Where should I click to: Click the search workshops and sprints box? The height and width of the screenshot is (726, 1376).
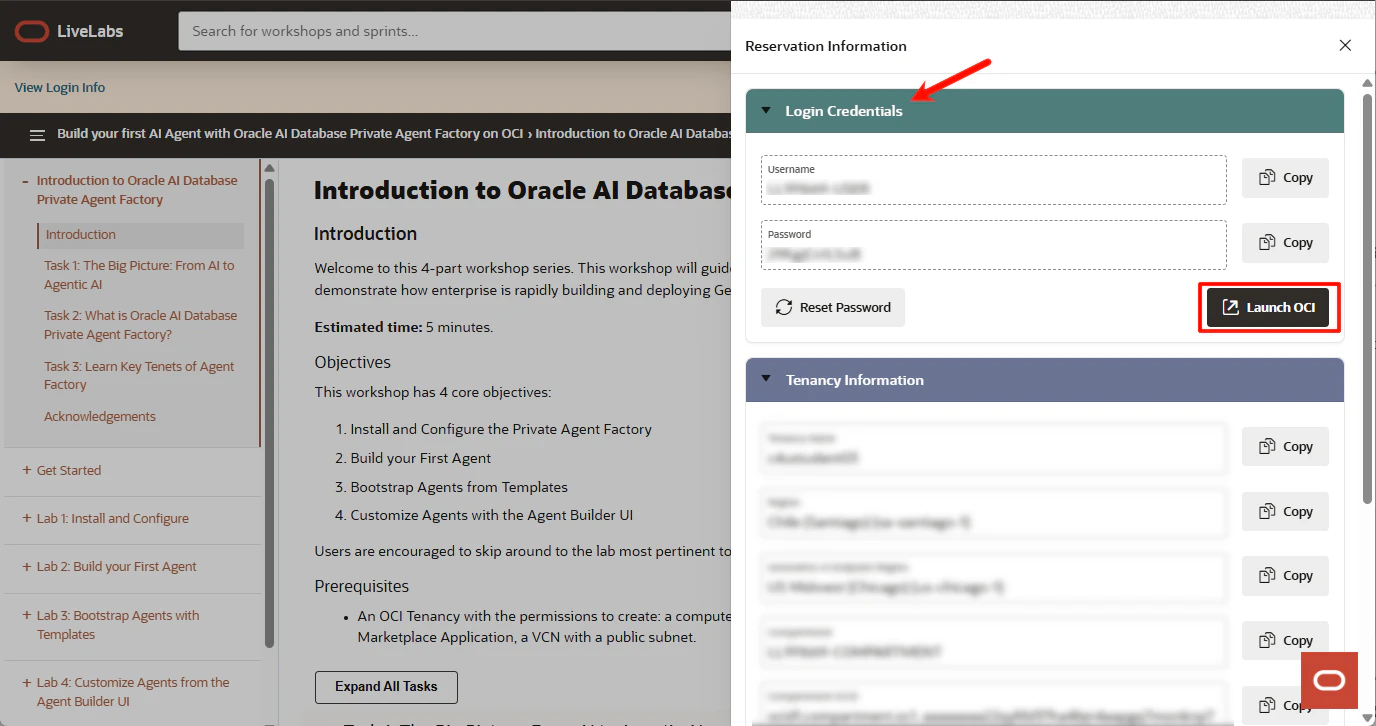(455, 31)
